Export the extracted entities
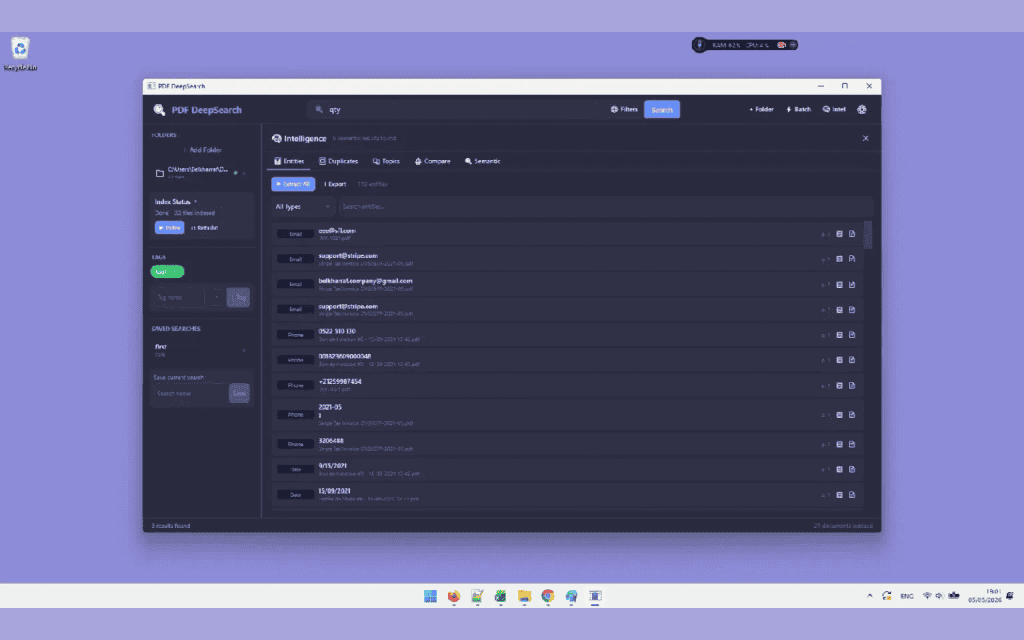The width and height of the screenshot is (1024, 640). [x=335, y=184]
